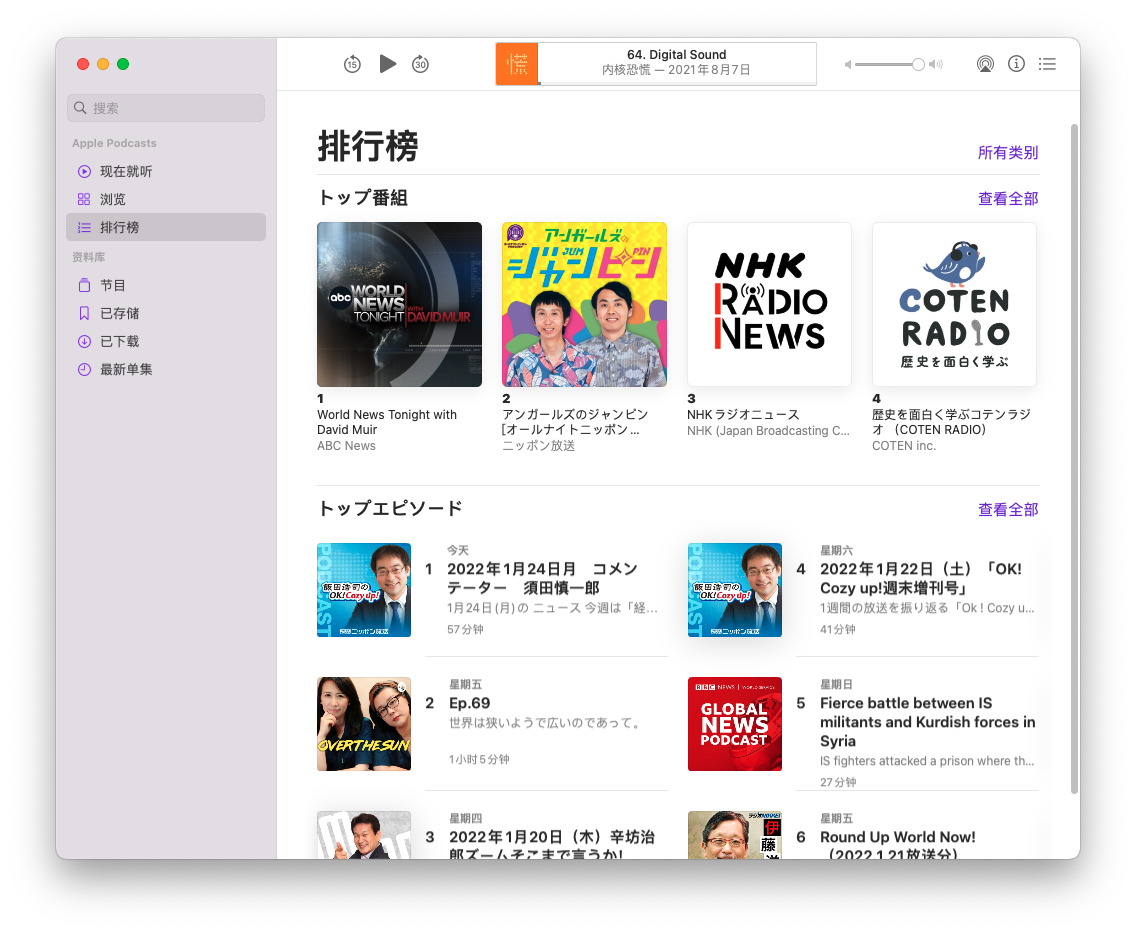Open the Up Next queue list
This screenshot has height=933, width=1136.
[1047, 64]
